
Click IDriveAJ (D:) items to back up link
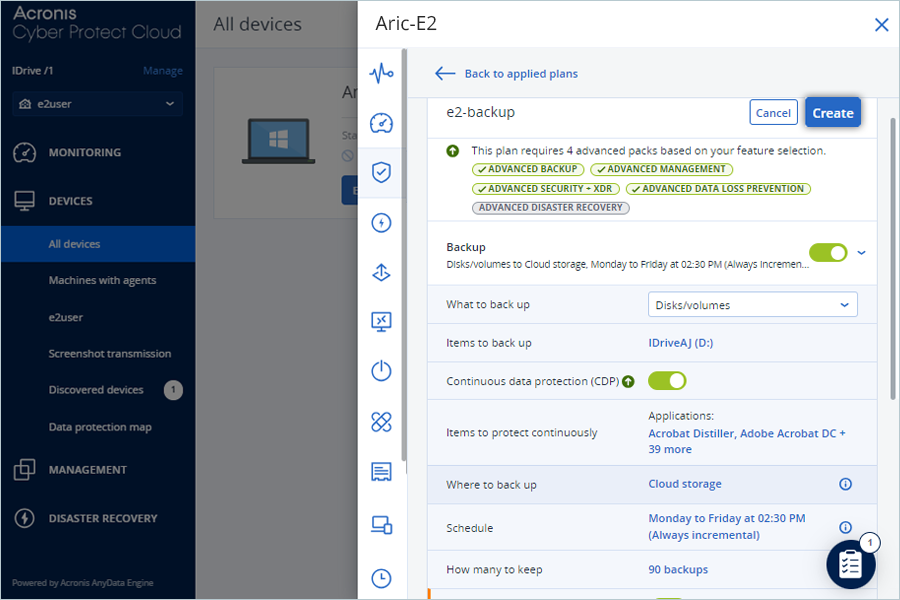pos(680,343)
